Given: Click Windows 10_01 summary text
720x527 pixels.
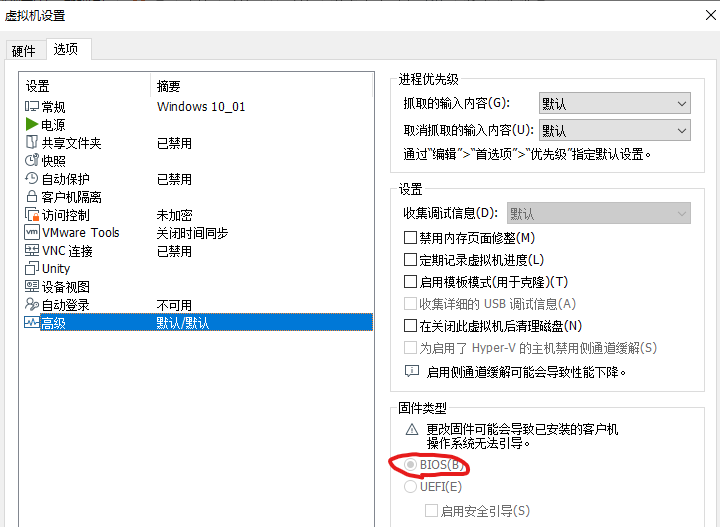Looking at the screenshot, I should point(201,107).
